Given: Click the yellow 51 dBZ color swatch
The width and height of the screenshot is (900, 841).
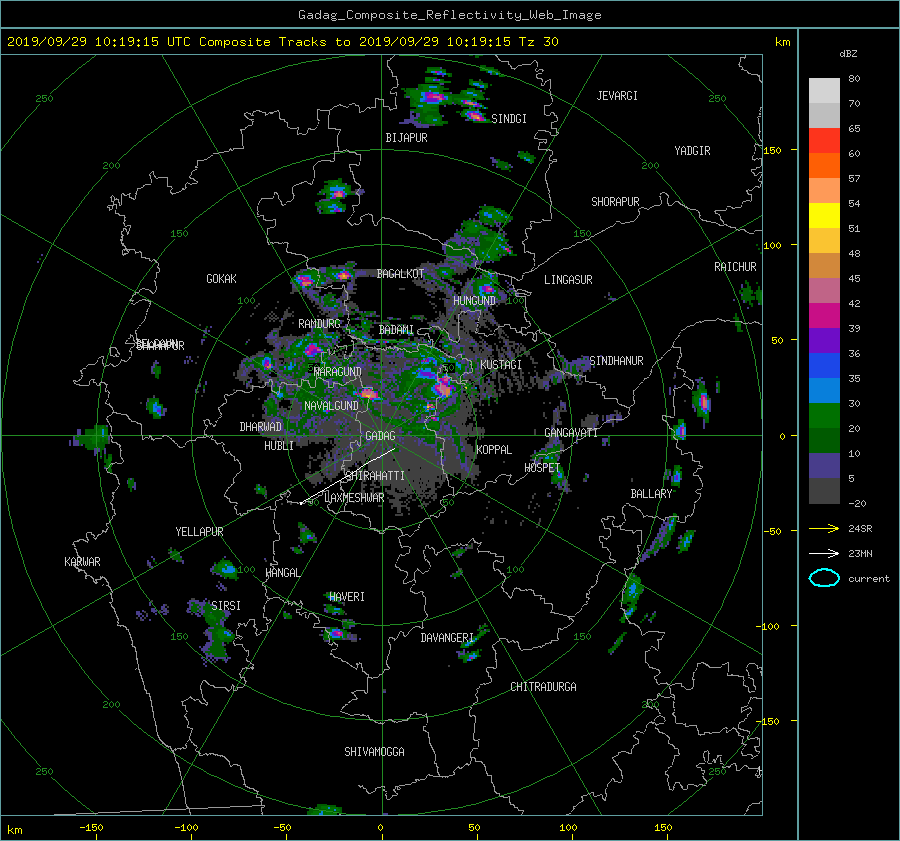Looking at the screenshot, I should [824, 215].
